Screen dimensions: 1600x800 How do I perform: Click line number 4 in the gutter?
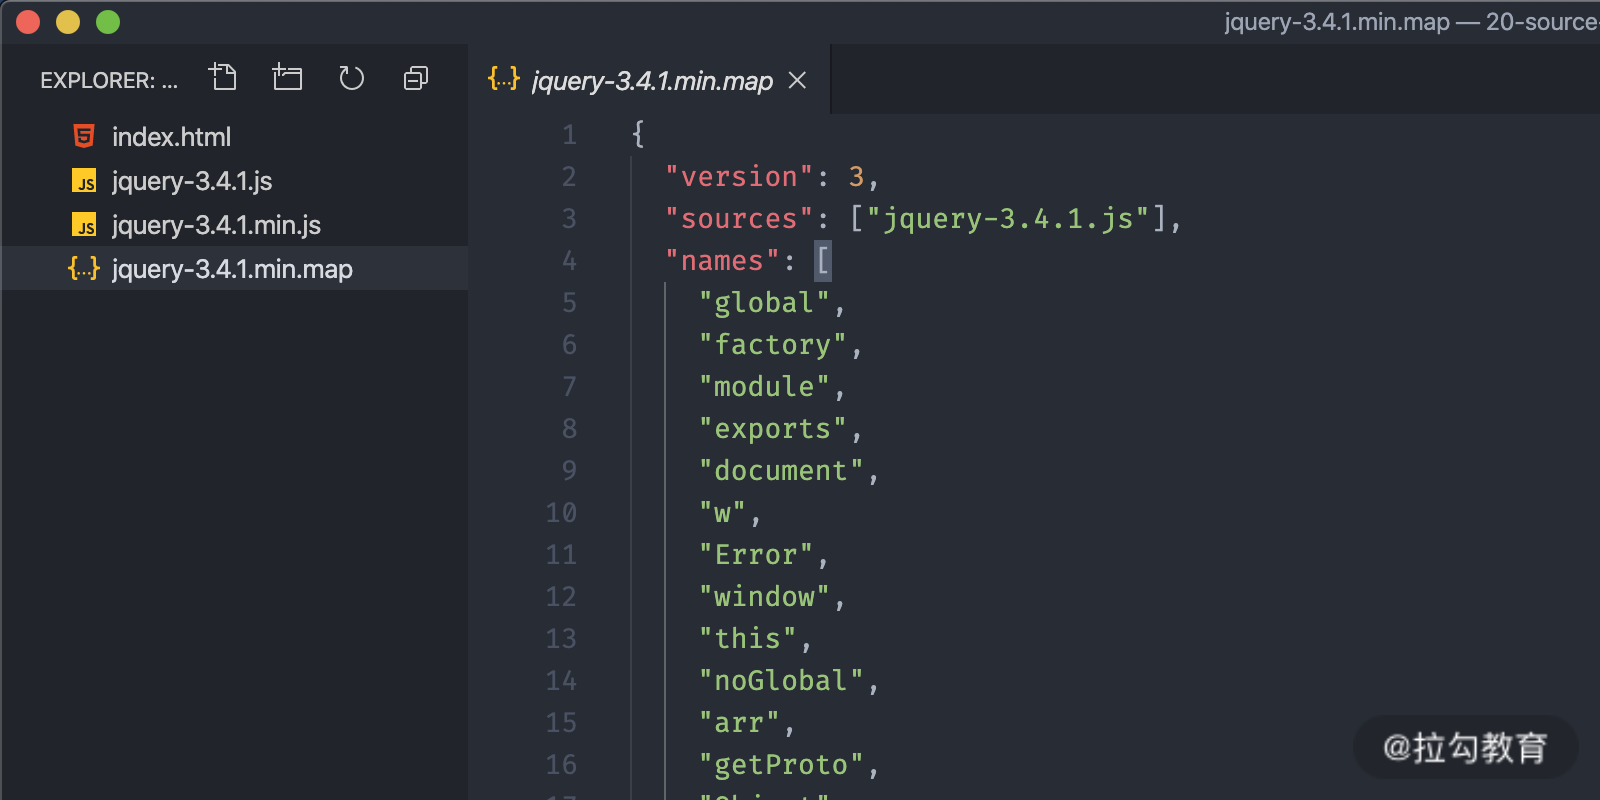(569, 260)
